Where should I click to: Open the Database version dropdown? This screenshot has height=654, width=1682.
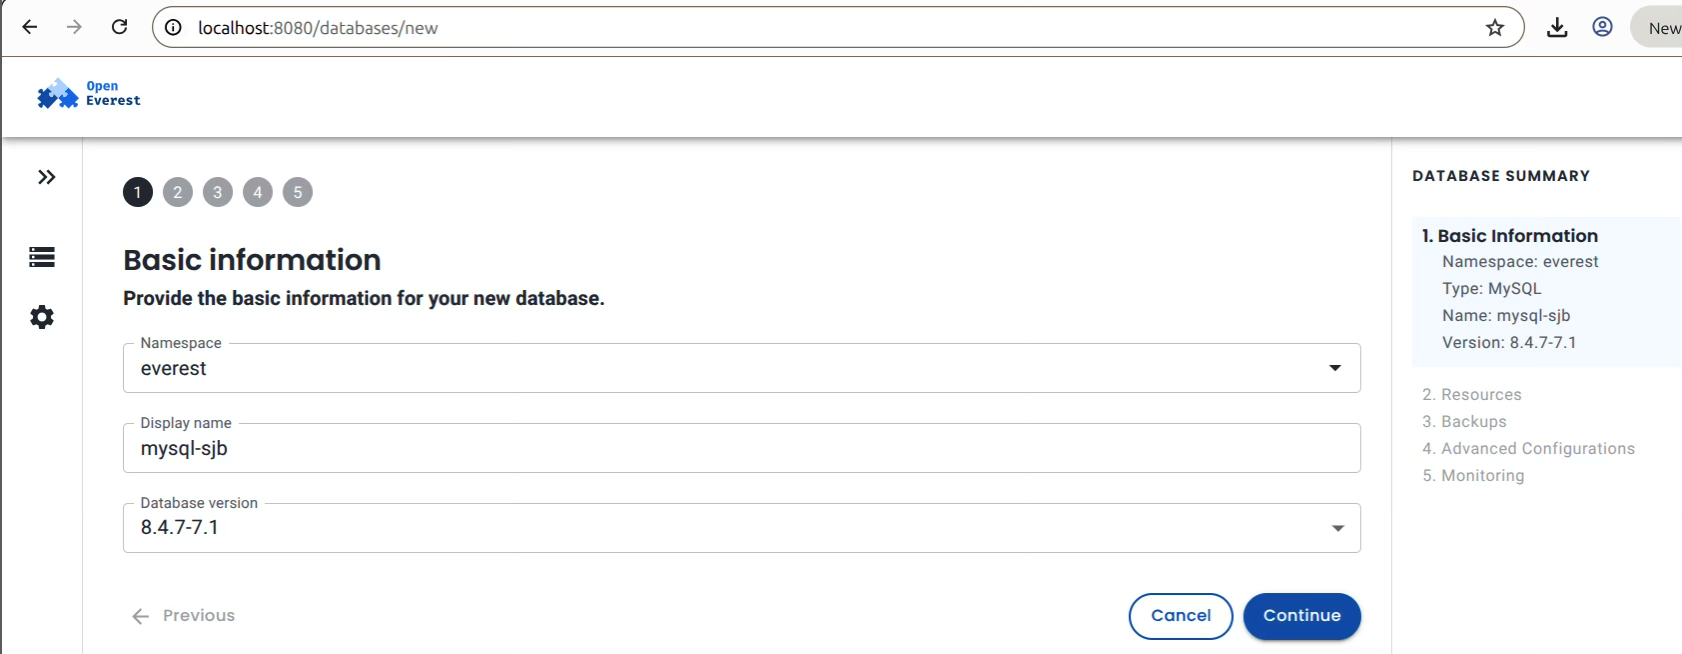(1337, 527)
